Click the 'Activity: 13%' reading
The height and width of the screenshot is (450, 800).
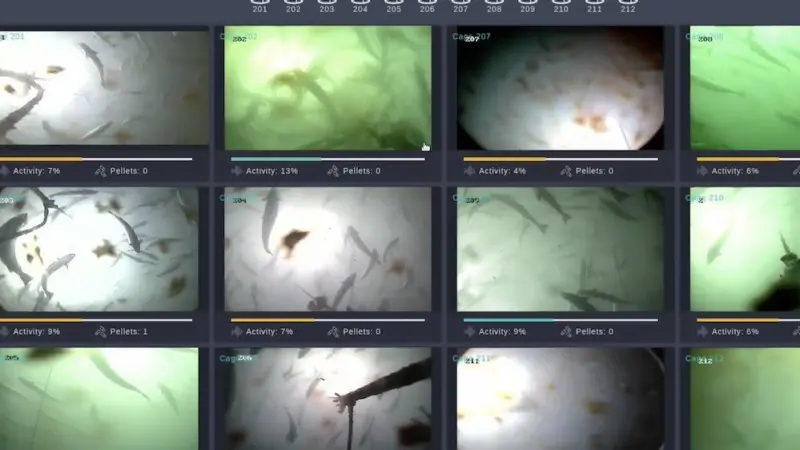(272, 171)
